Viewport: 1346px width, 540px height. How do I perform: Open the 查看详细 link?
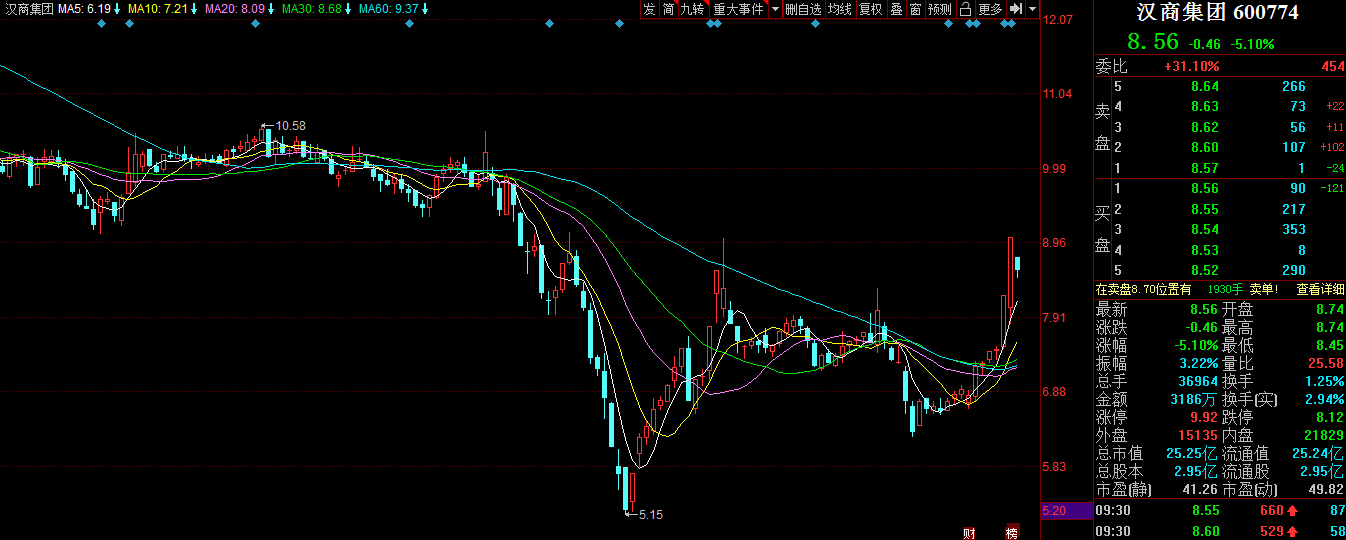(1320, 289)
